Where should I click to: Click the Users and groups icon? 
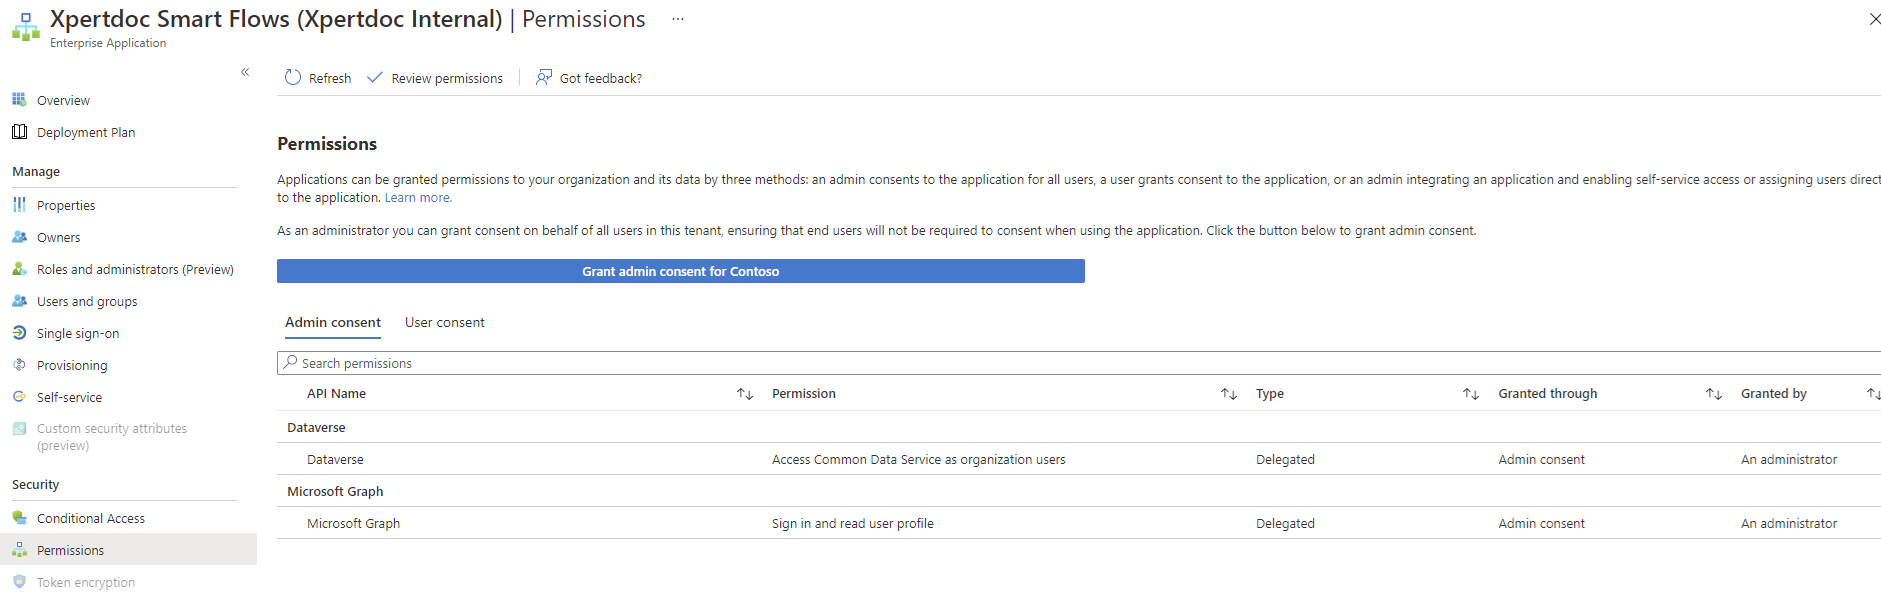pyautogui.click(x=19, y=300)
